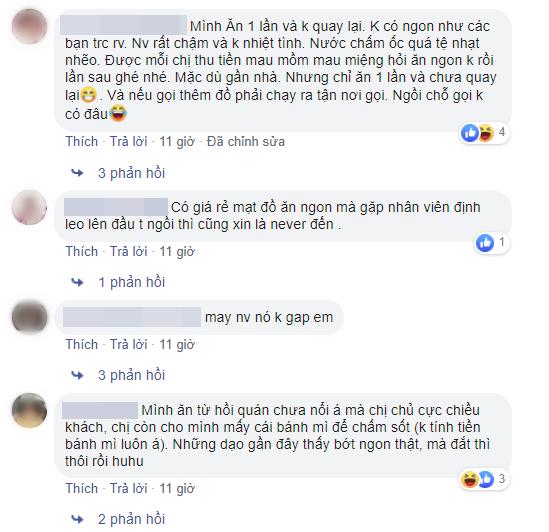This screenshot has width=549, height=532.
Task: Open the last commenter's avatar
Action: tap(29, 410)
